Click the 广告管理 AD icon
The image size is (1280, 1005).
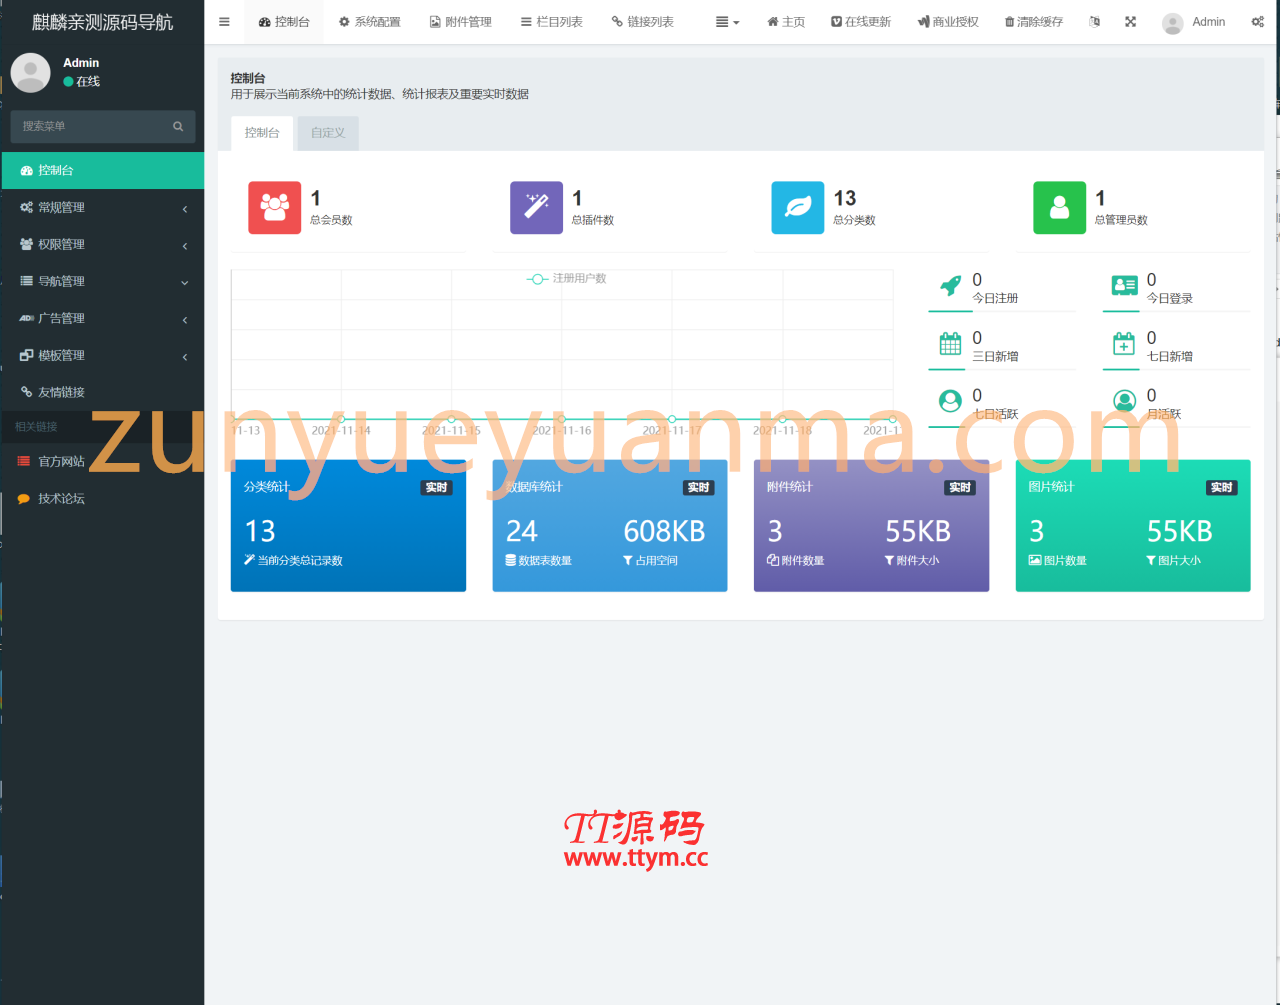pos(26,318)
